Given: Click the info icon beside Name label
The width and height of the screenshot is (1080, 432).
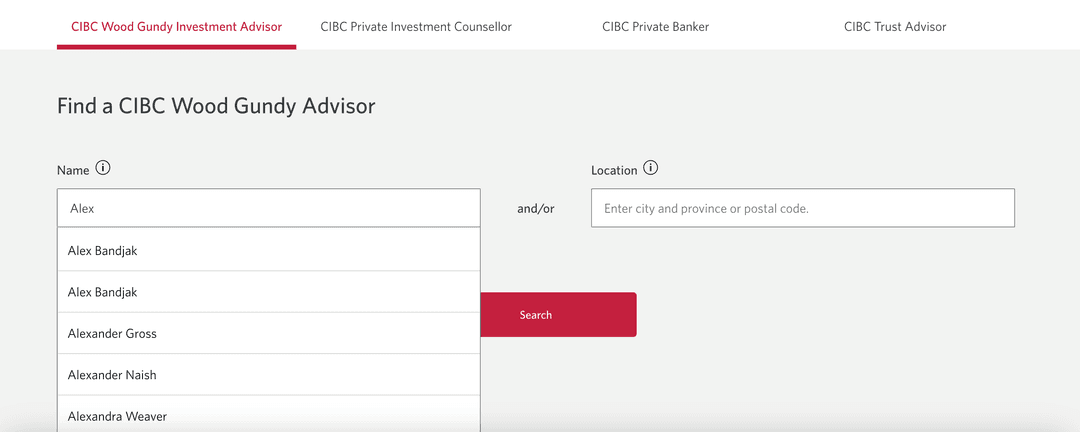Looking at the screenshot, I should coord(103,168).
